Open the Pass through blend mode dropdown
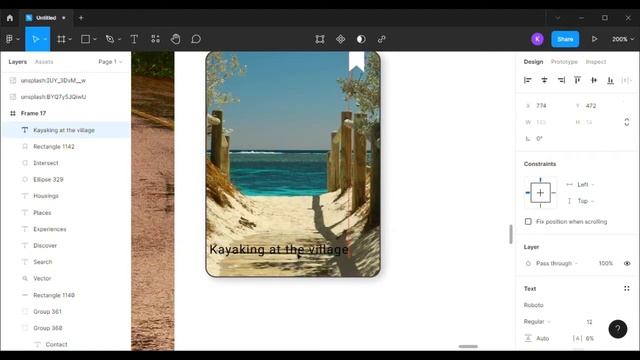The image size is (640, 360). pos(557,263)
